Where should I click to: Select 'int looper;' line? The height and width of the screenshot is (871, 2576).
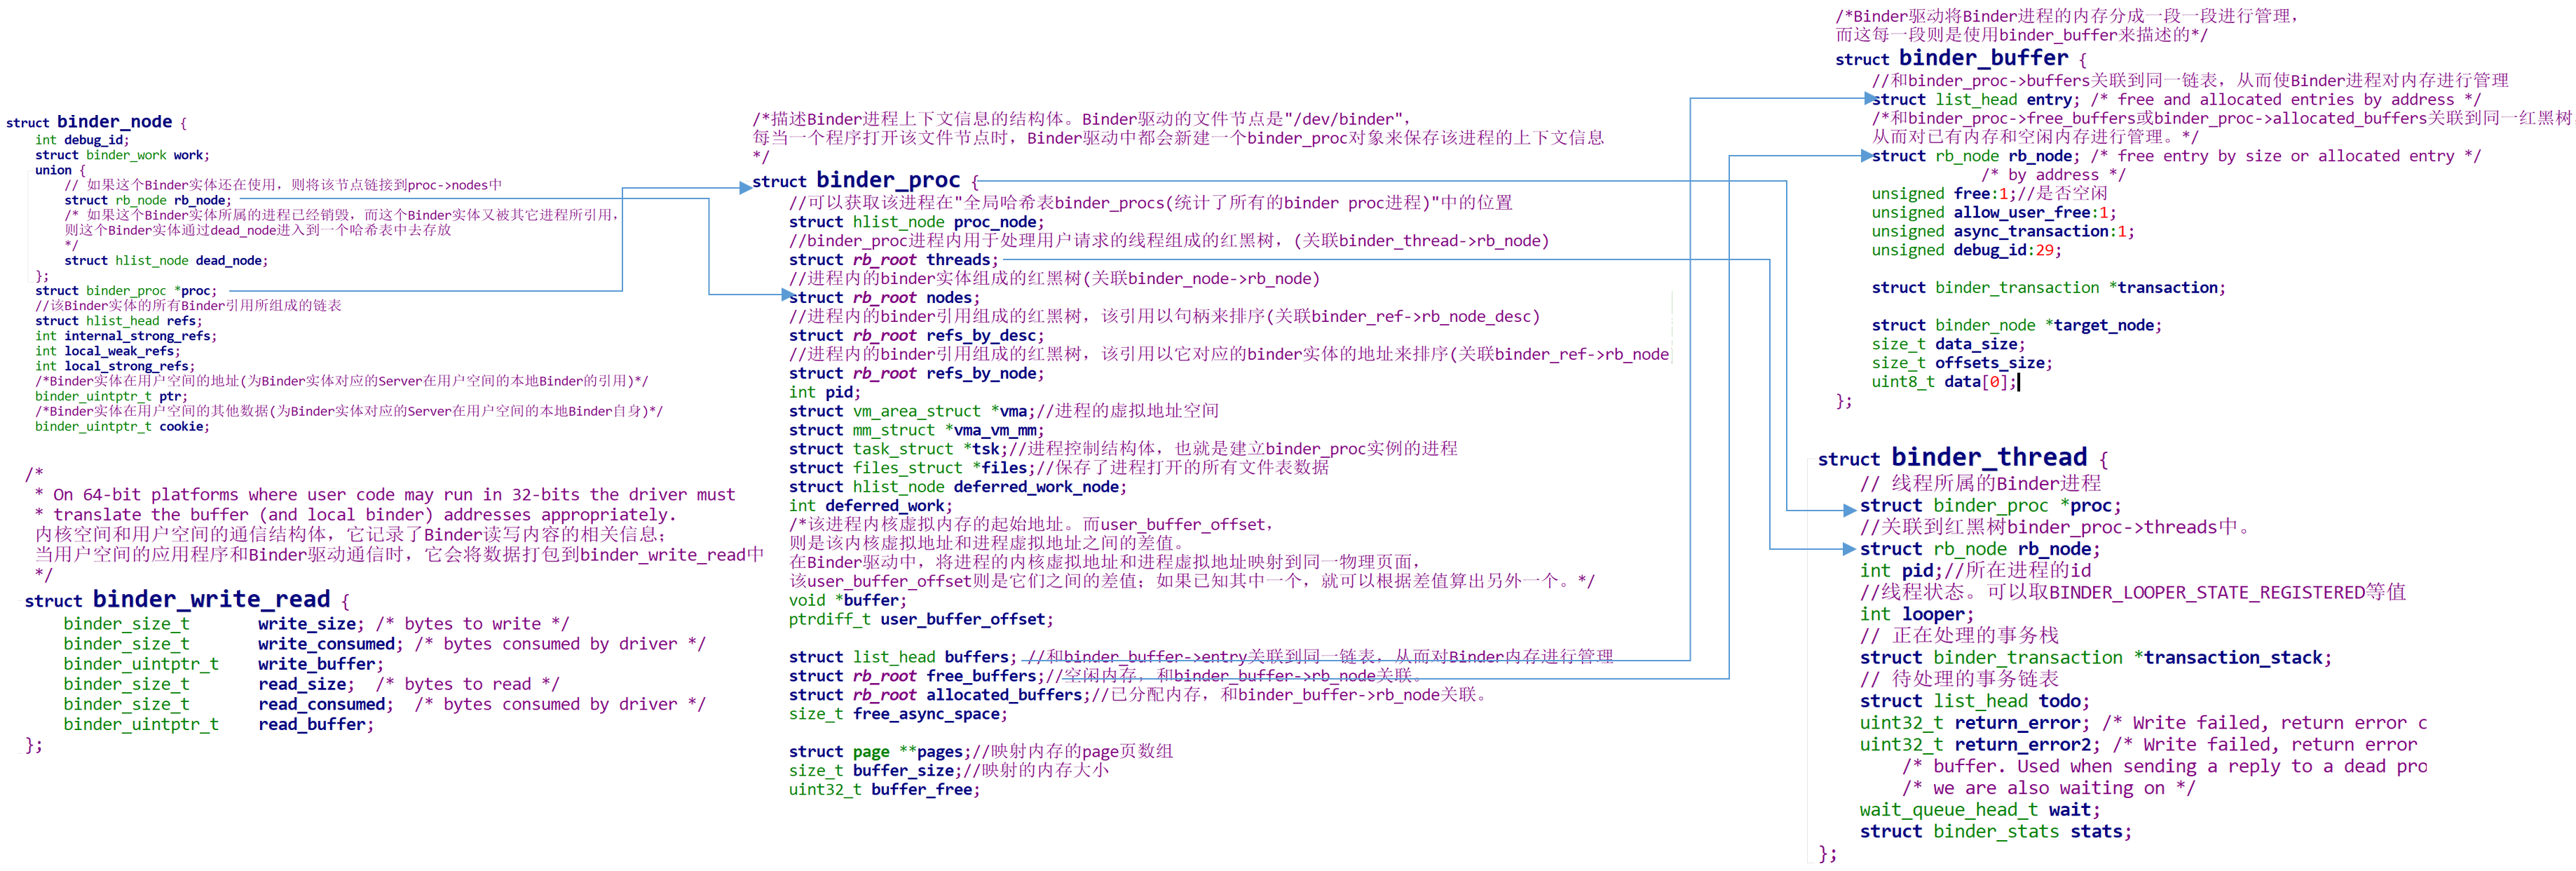coord(1917,614)
